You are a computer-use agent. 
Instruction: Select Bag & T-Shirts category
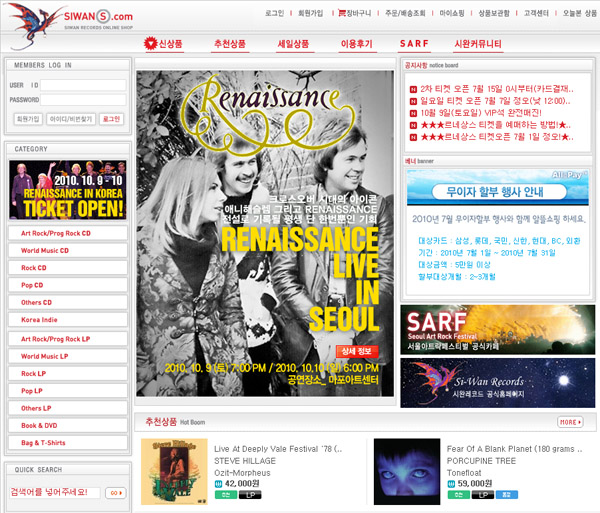click(x=68, y=443)
